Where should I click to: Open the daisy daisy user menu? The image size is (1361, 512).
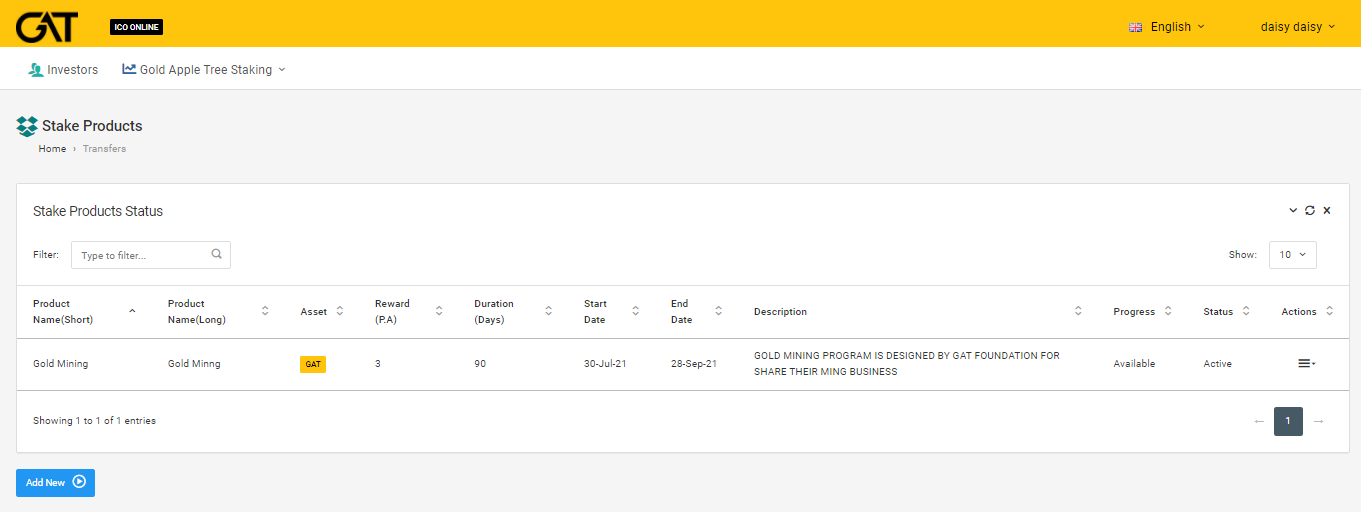[x=1297, y=27]
